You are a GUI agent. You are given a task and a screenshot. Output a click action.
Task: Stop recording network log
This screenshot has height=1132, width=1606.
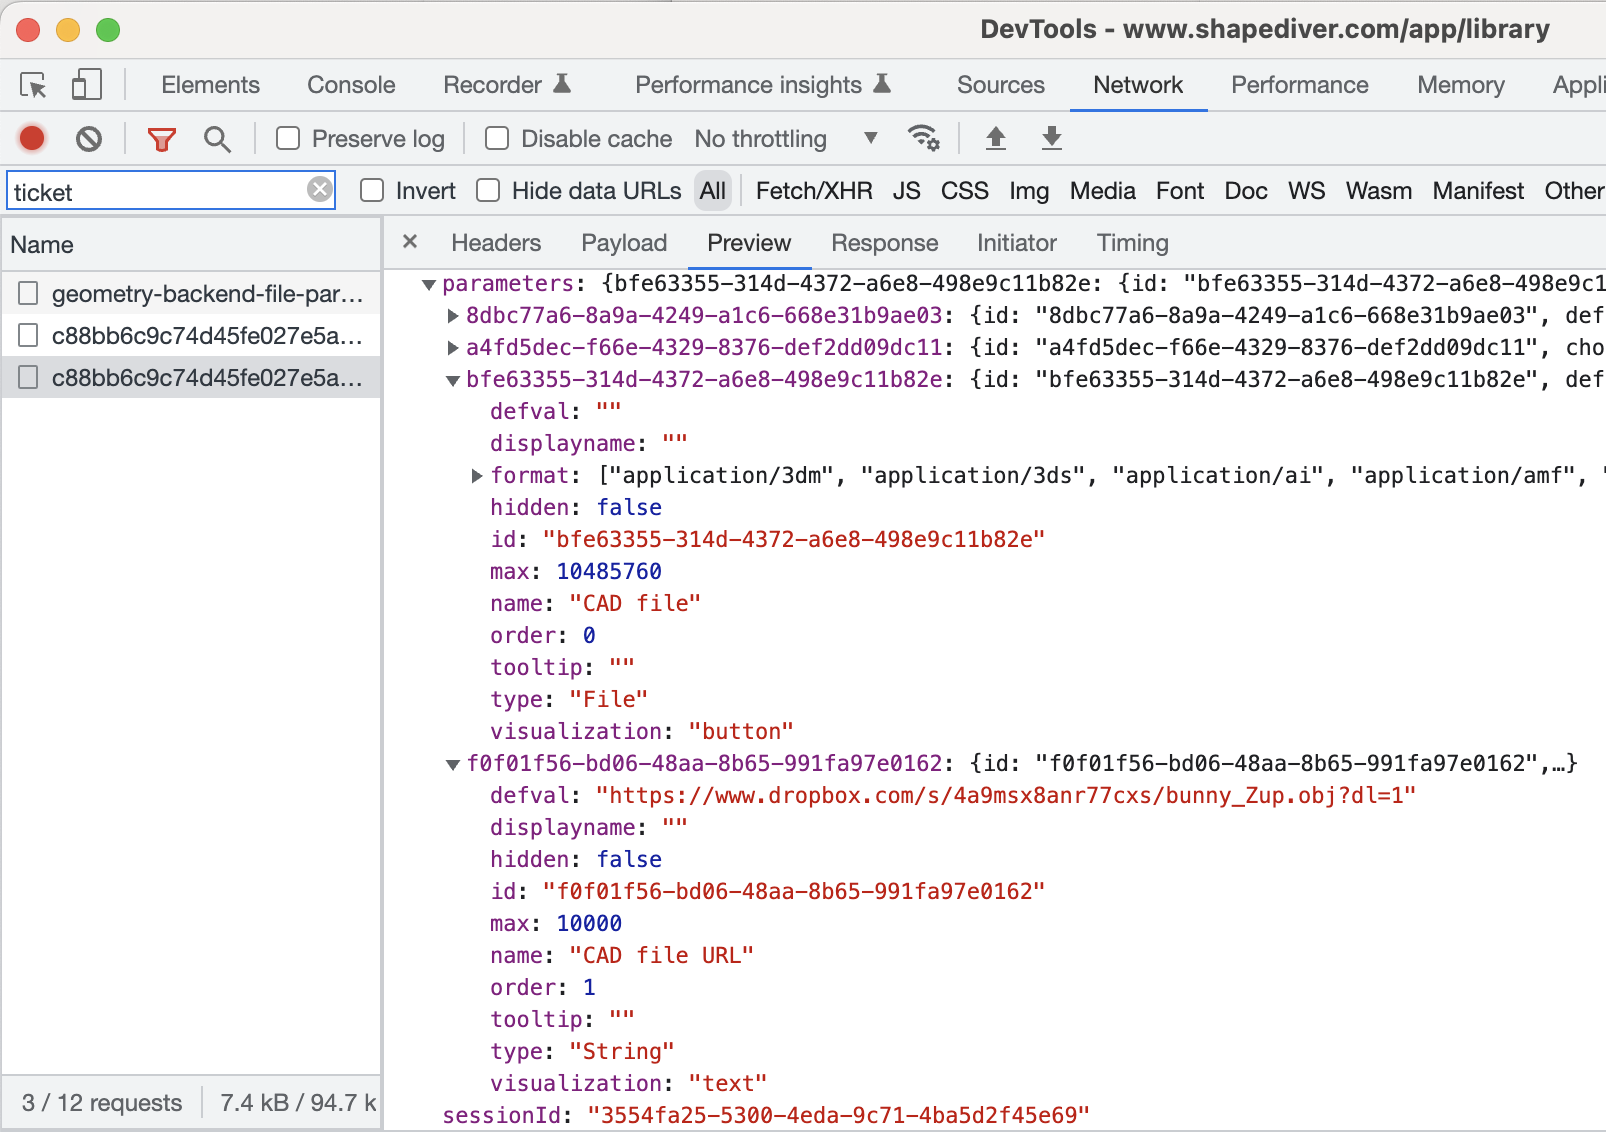(32, 138)
